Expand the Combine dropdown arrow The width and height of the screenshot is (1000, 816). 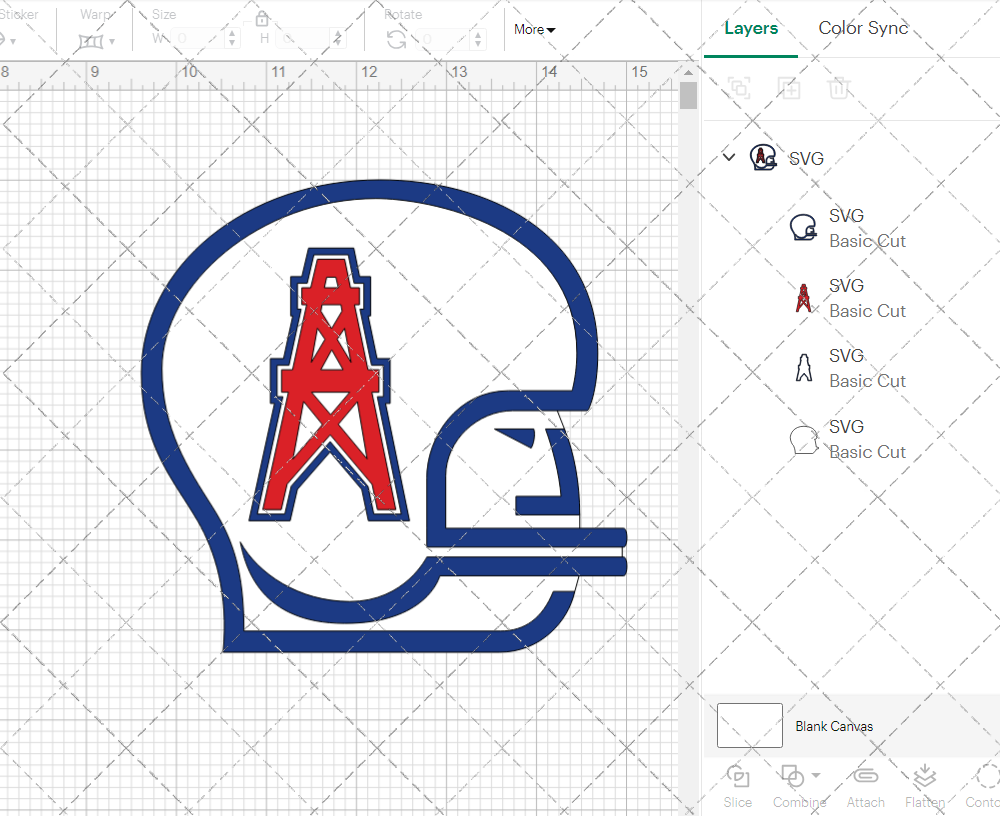pyautogui.click(x=816, y=776)
